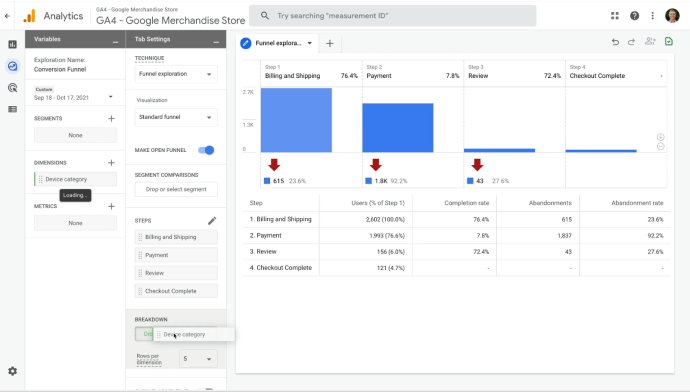Click the Step 1 funnel bar

click(296, 120)
